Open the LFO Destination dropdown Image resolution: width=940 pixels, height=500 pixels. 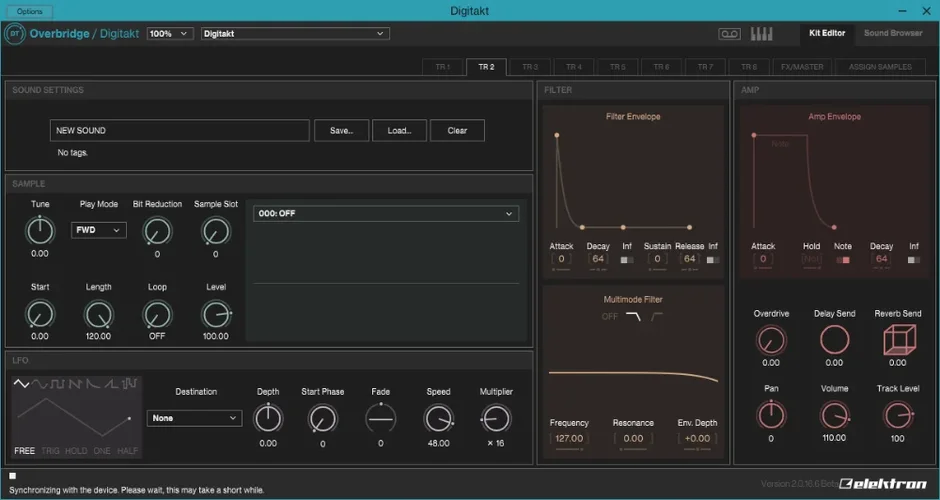194,418
